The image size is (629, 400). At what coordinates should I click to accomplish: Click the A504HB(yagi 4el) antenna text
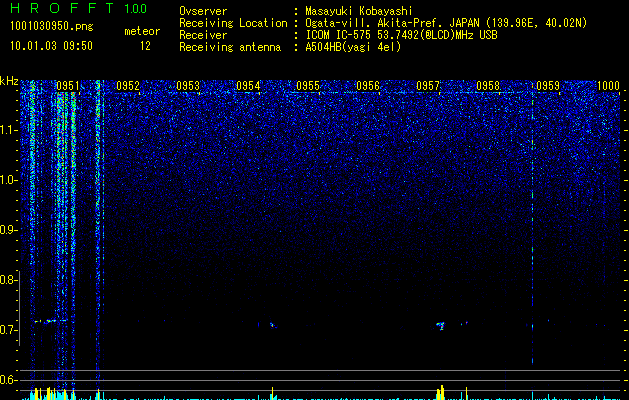coord(353,47)
